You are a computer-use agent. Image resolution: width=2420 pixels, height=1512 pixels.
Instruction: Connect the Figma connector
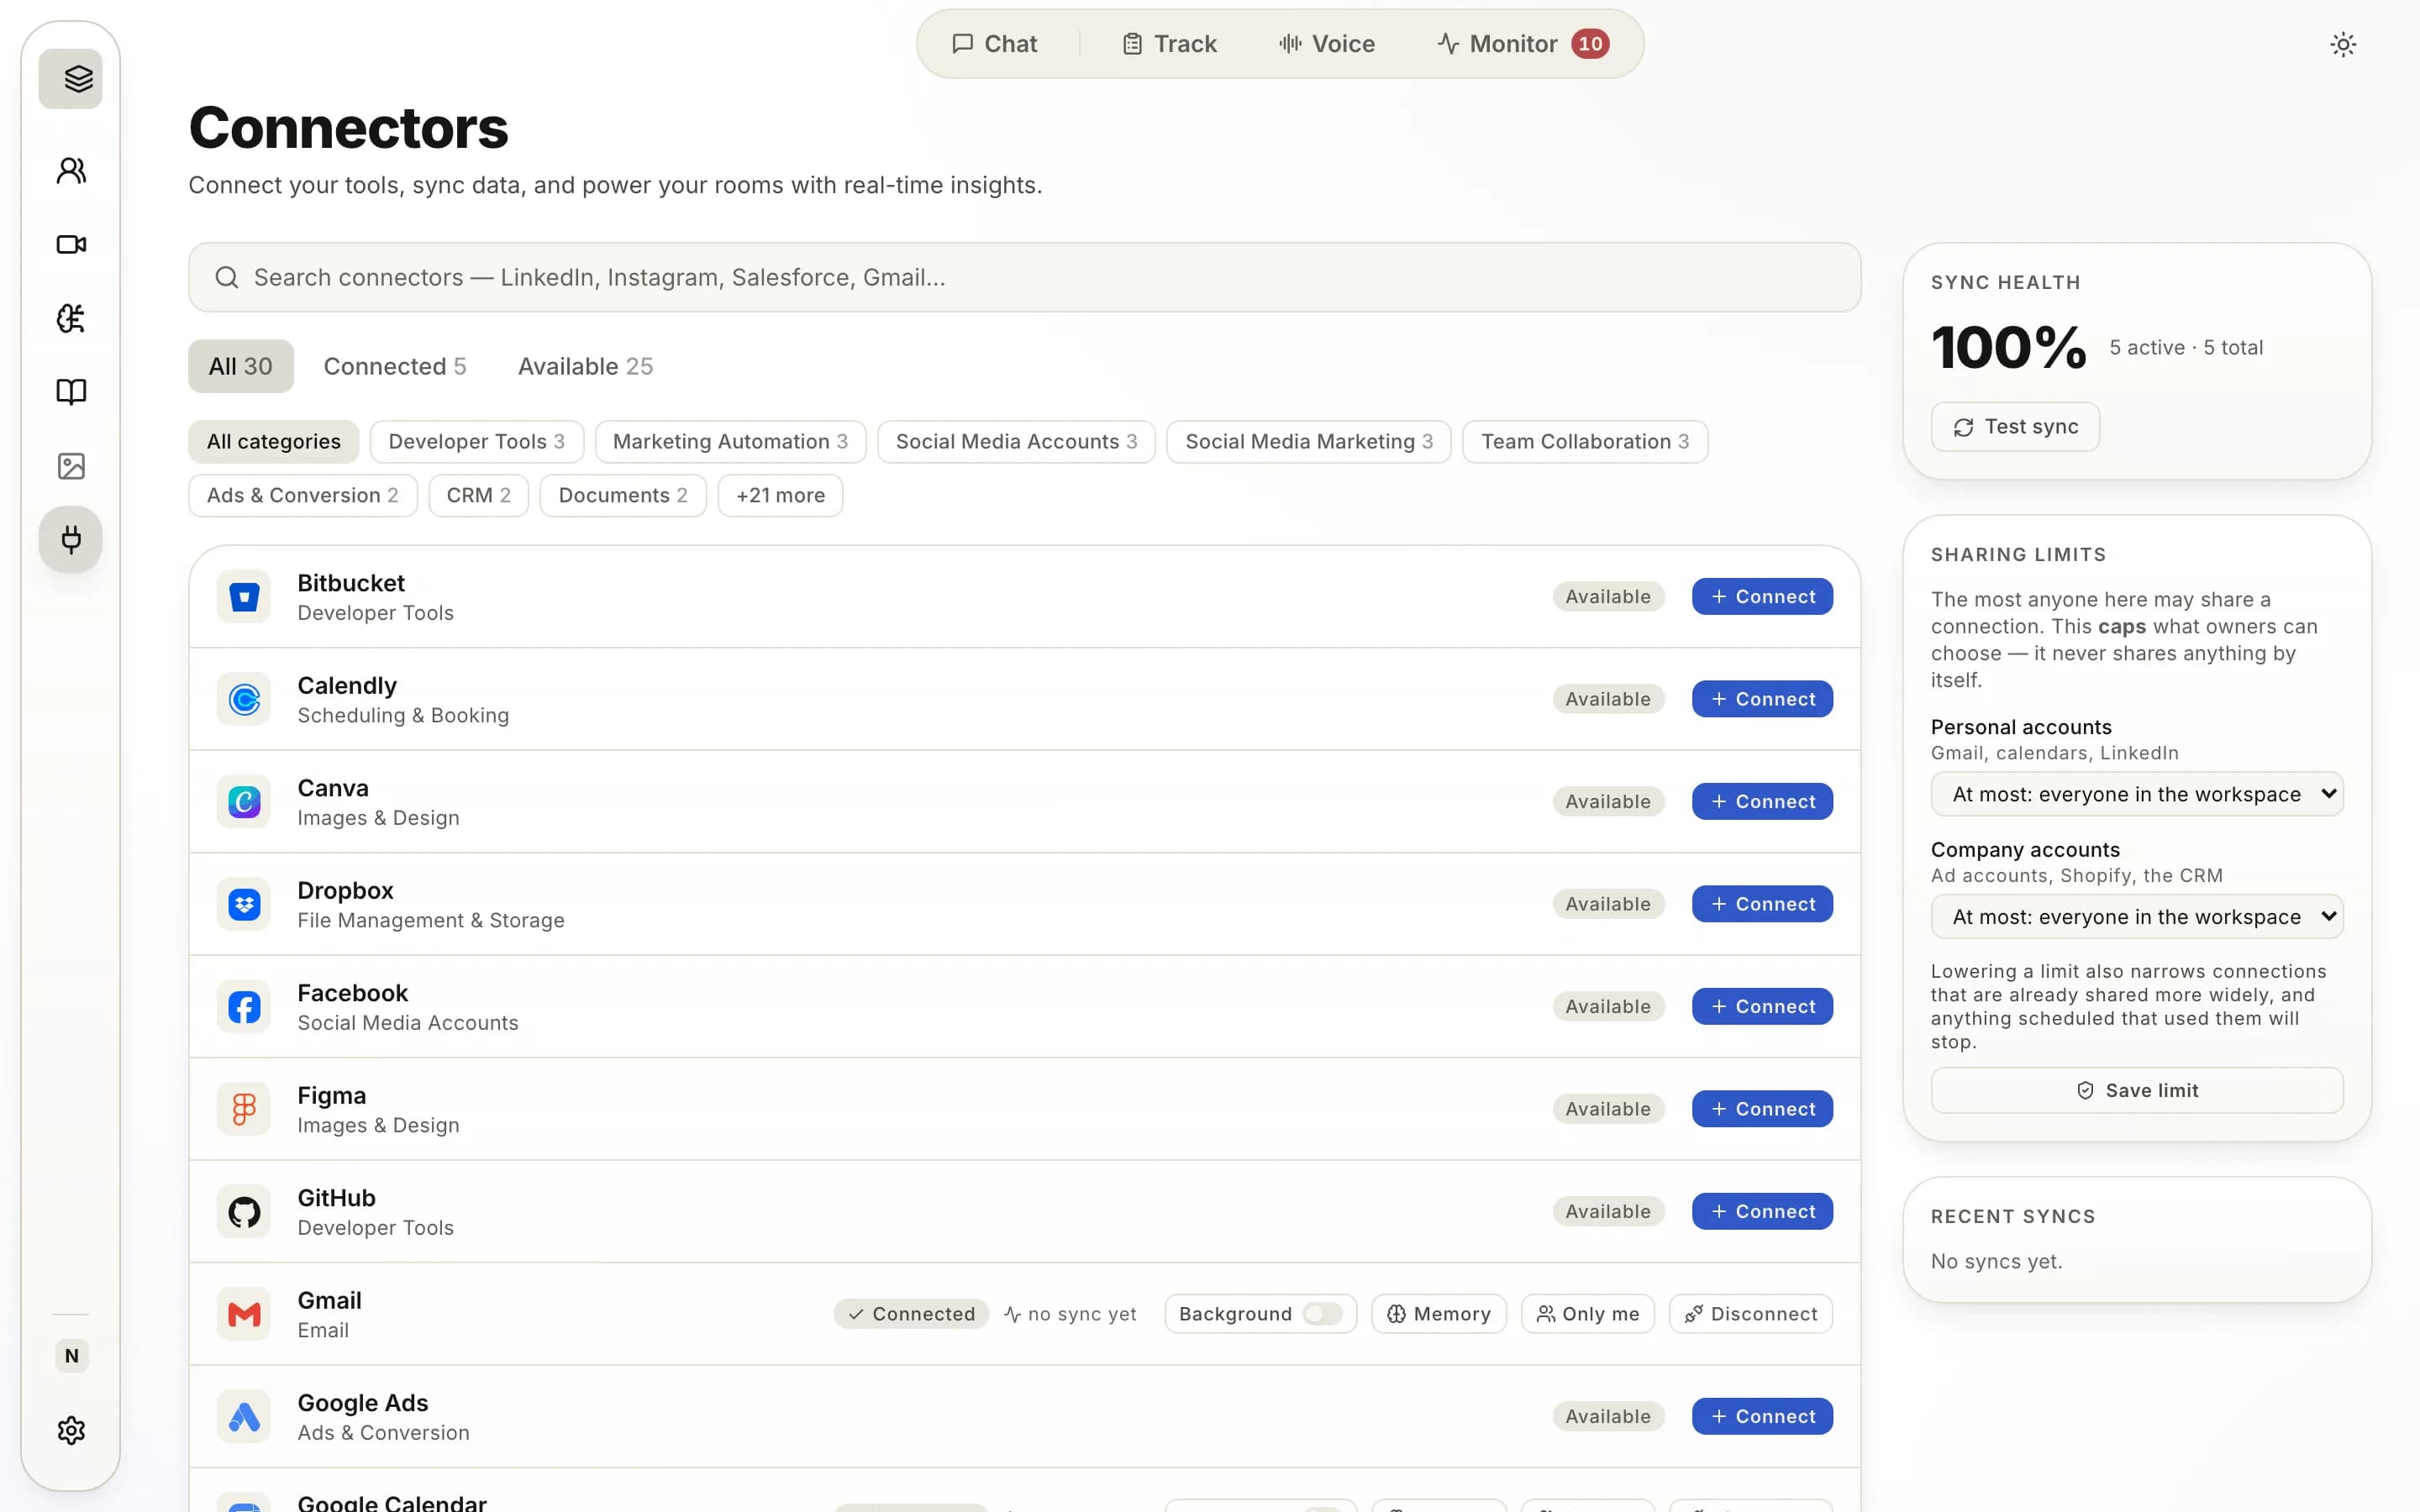point(1762,1109)
